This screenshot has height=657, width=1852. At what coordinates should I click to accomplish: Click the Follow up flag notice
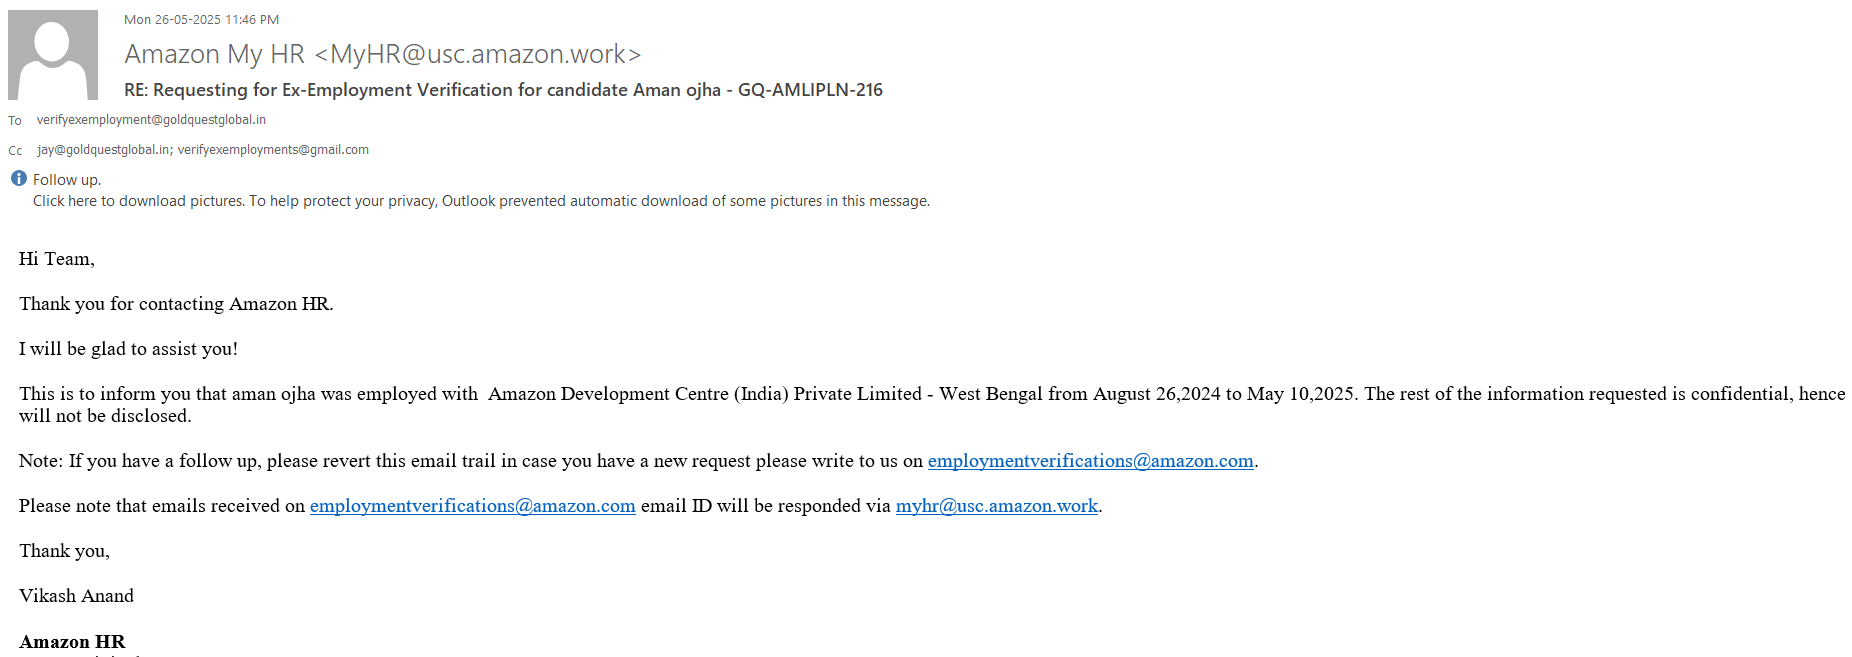point(67,180)
